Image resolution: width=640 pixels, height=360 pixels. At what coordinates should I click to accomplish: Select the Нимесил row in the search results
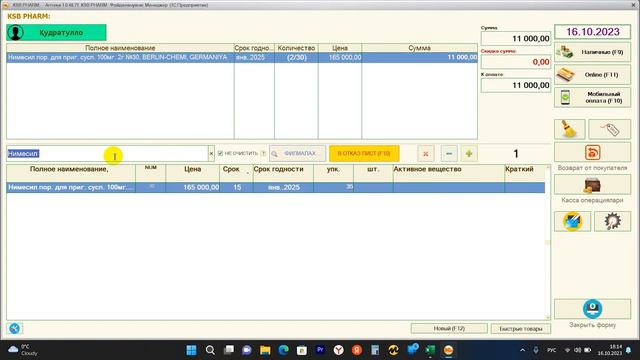pyautogui.click(x=276, y=187)
